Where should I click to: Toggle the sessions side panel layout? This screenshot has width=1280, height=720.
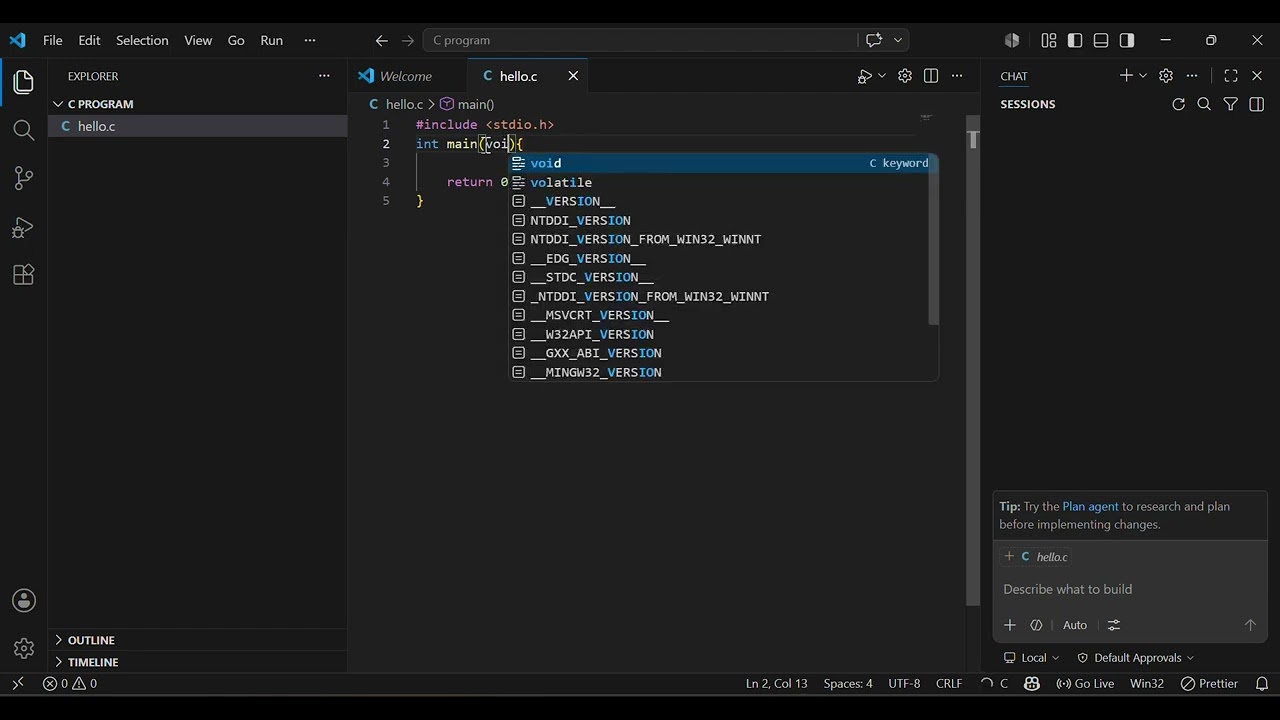pyautogui.click(x=1257, y=104)
